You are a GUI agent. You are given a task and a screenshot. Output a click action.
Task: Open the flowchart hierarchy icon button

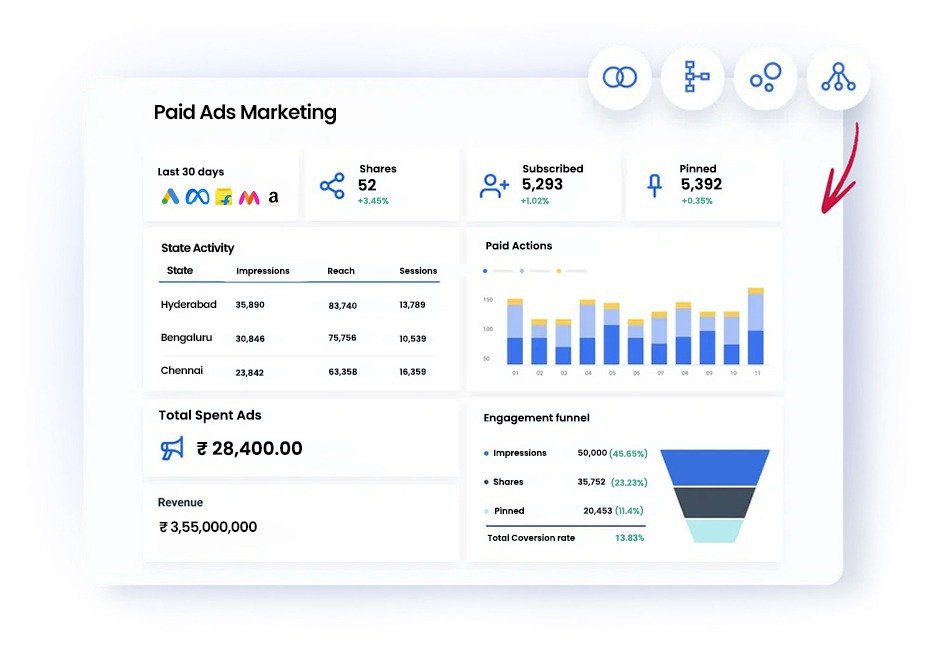click(x=692, y=77)
